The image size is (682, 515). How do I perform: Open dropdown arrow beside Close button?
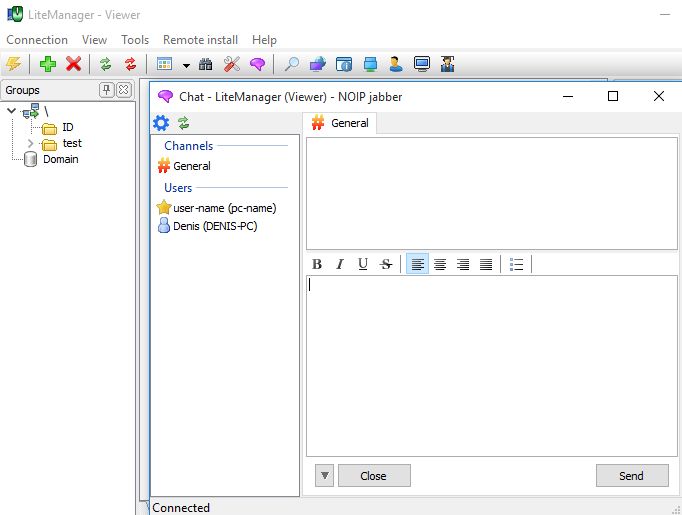(x=324, y=475)
